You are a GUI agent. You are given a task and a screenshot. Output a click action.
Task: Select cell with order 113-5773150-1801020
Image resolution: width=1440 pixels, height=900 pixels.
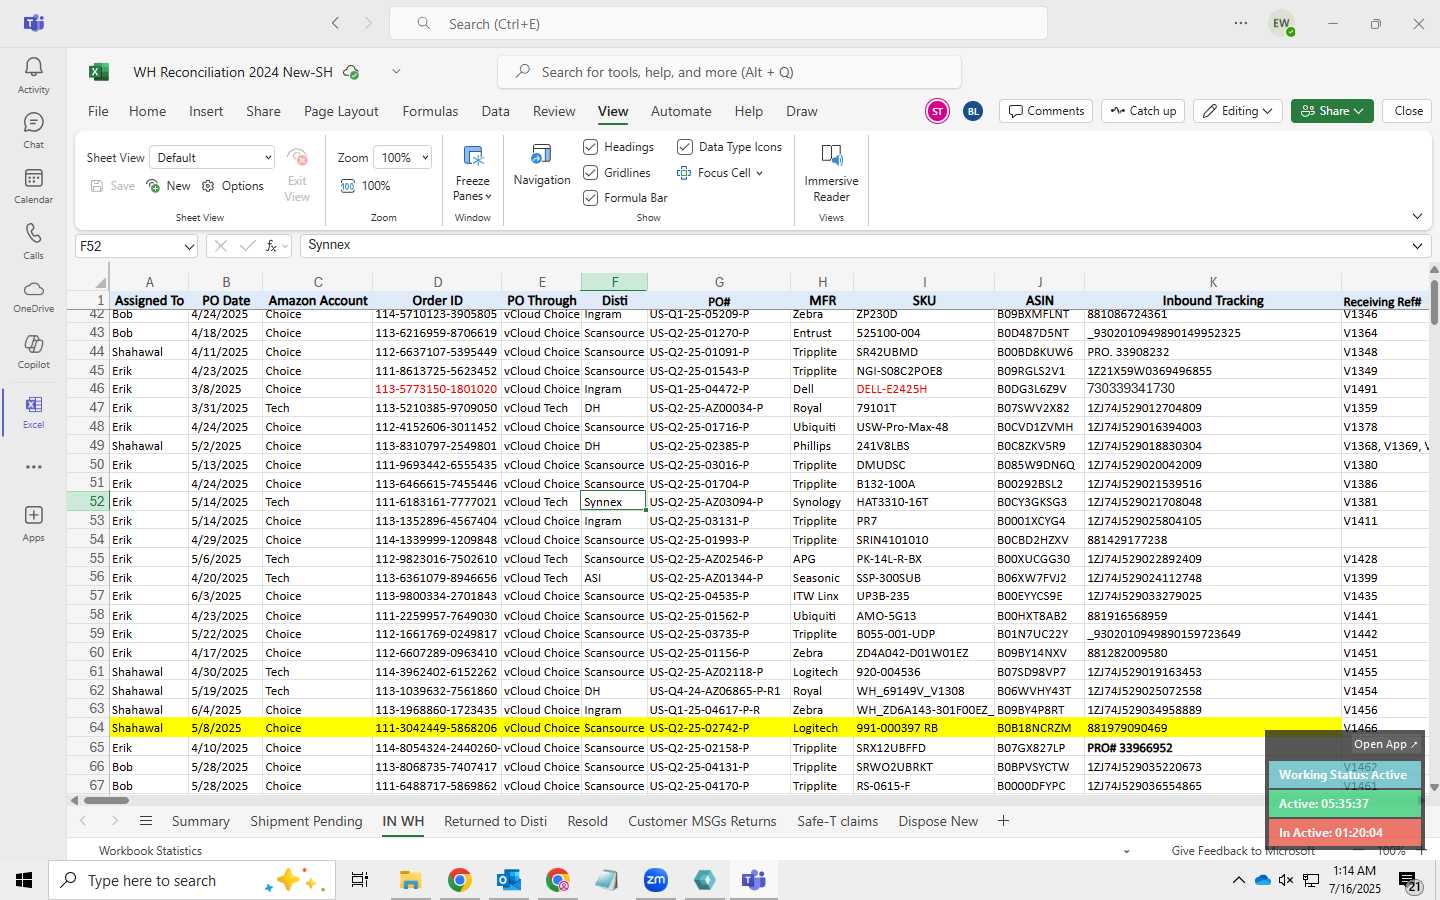click(437, 389)
